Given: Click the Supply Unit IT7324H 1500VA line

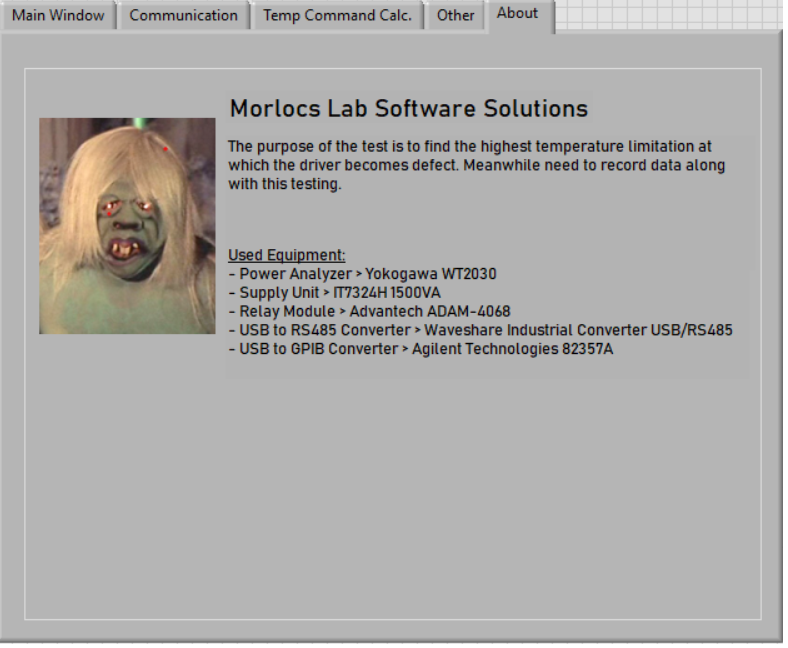Looking at the screenshot, I should (x=334, y=293).
